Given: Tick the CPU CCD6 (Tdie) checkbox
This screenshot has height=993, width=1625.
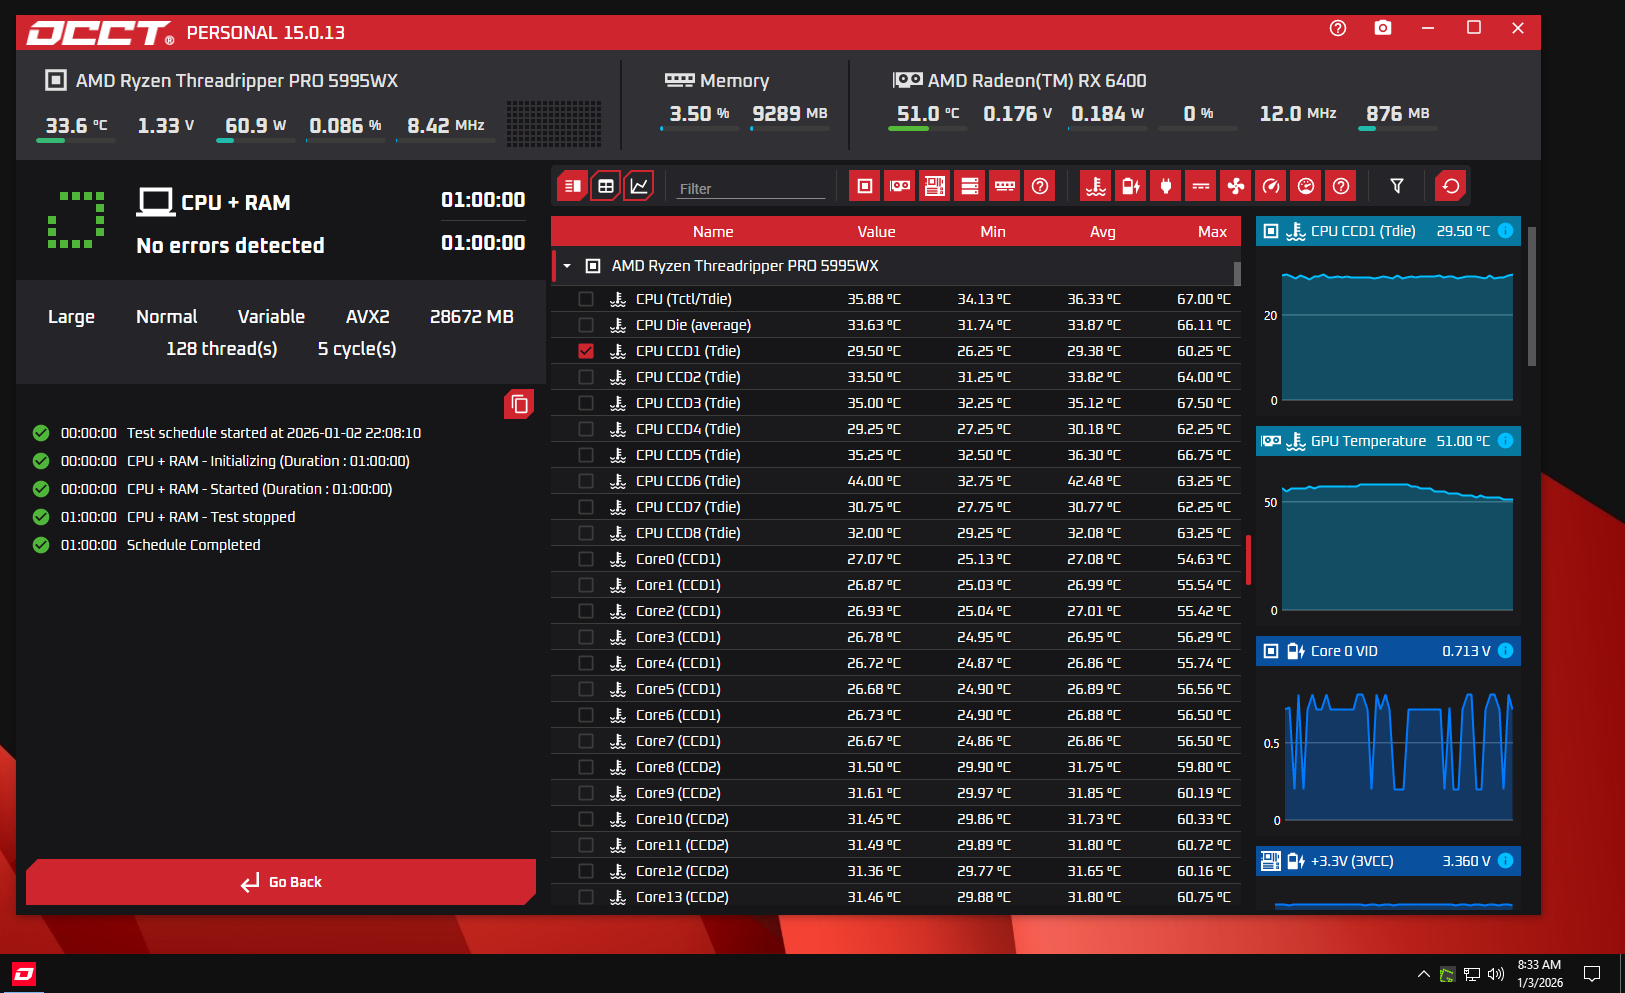Looking at the screenshot, I should (x=586, y=481).
